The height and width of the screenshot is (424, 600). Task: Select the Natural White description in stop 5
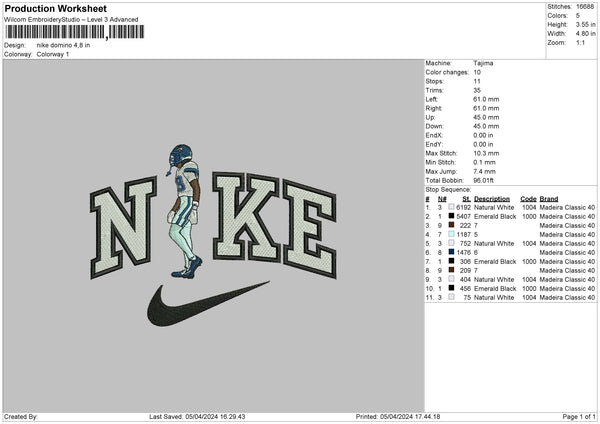coord(494,243)
